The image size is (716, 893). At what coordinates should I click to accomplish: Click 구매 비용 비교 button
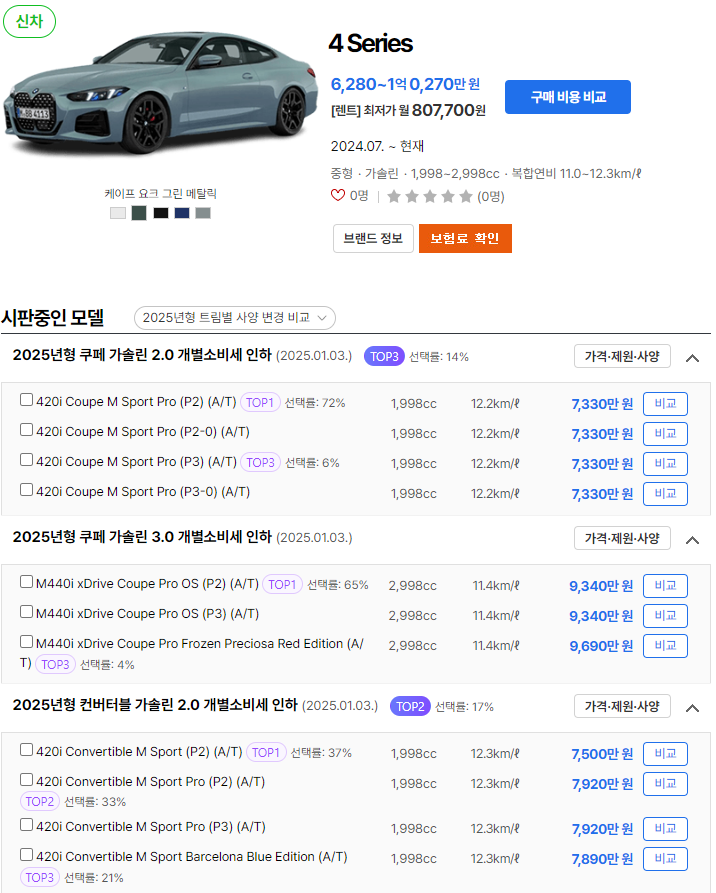pyautogui.click(x=568, y=97)
